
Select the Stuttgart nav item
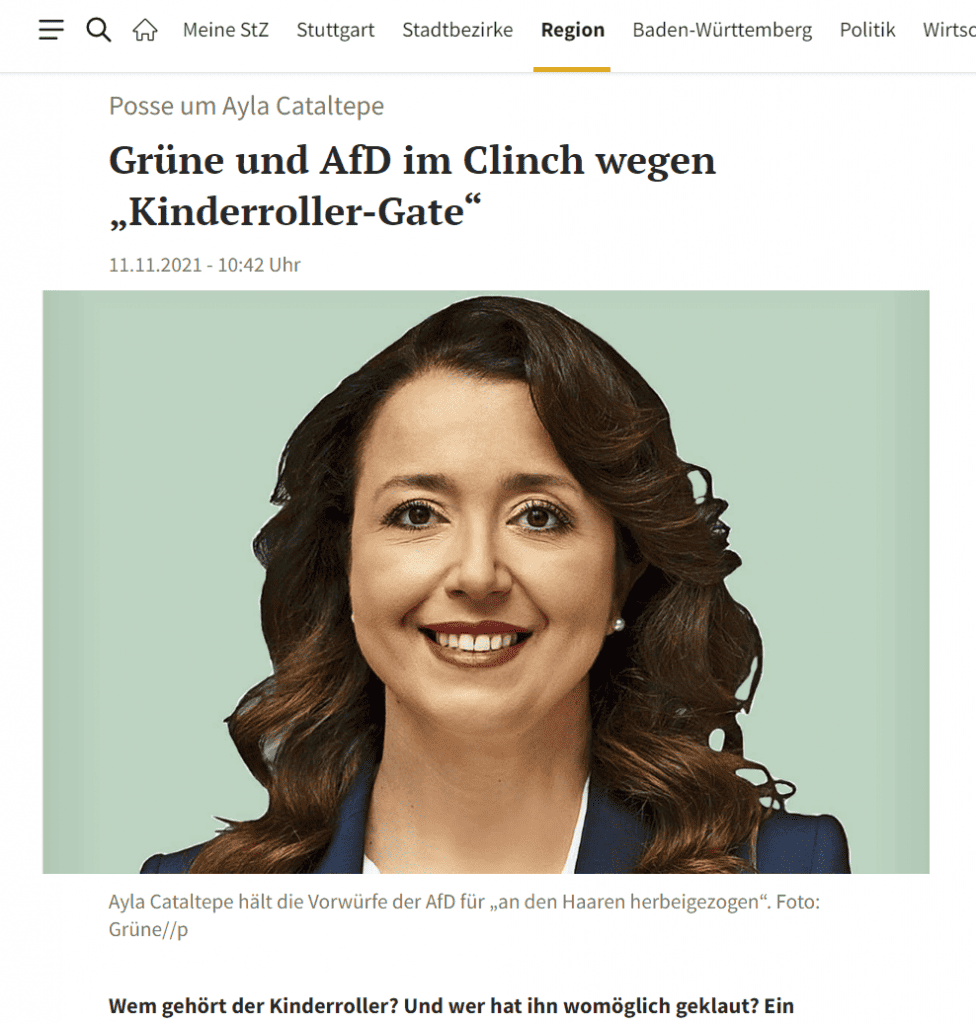pyautogui.click(x=335, y=30)
